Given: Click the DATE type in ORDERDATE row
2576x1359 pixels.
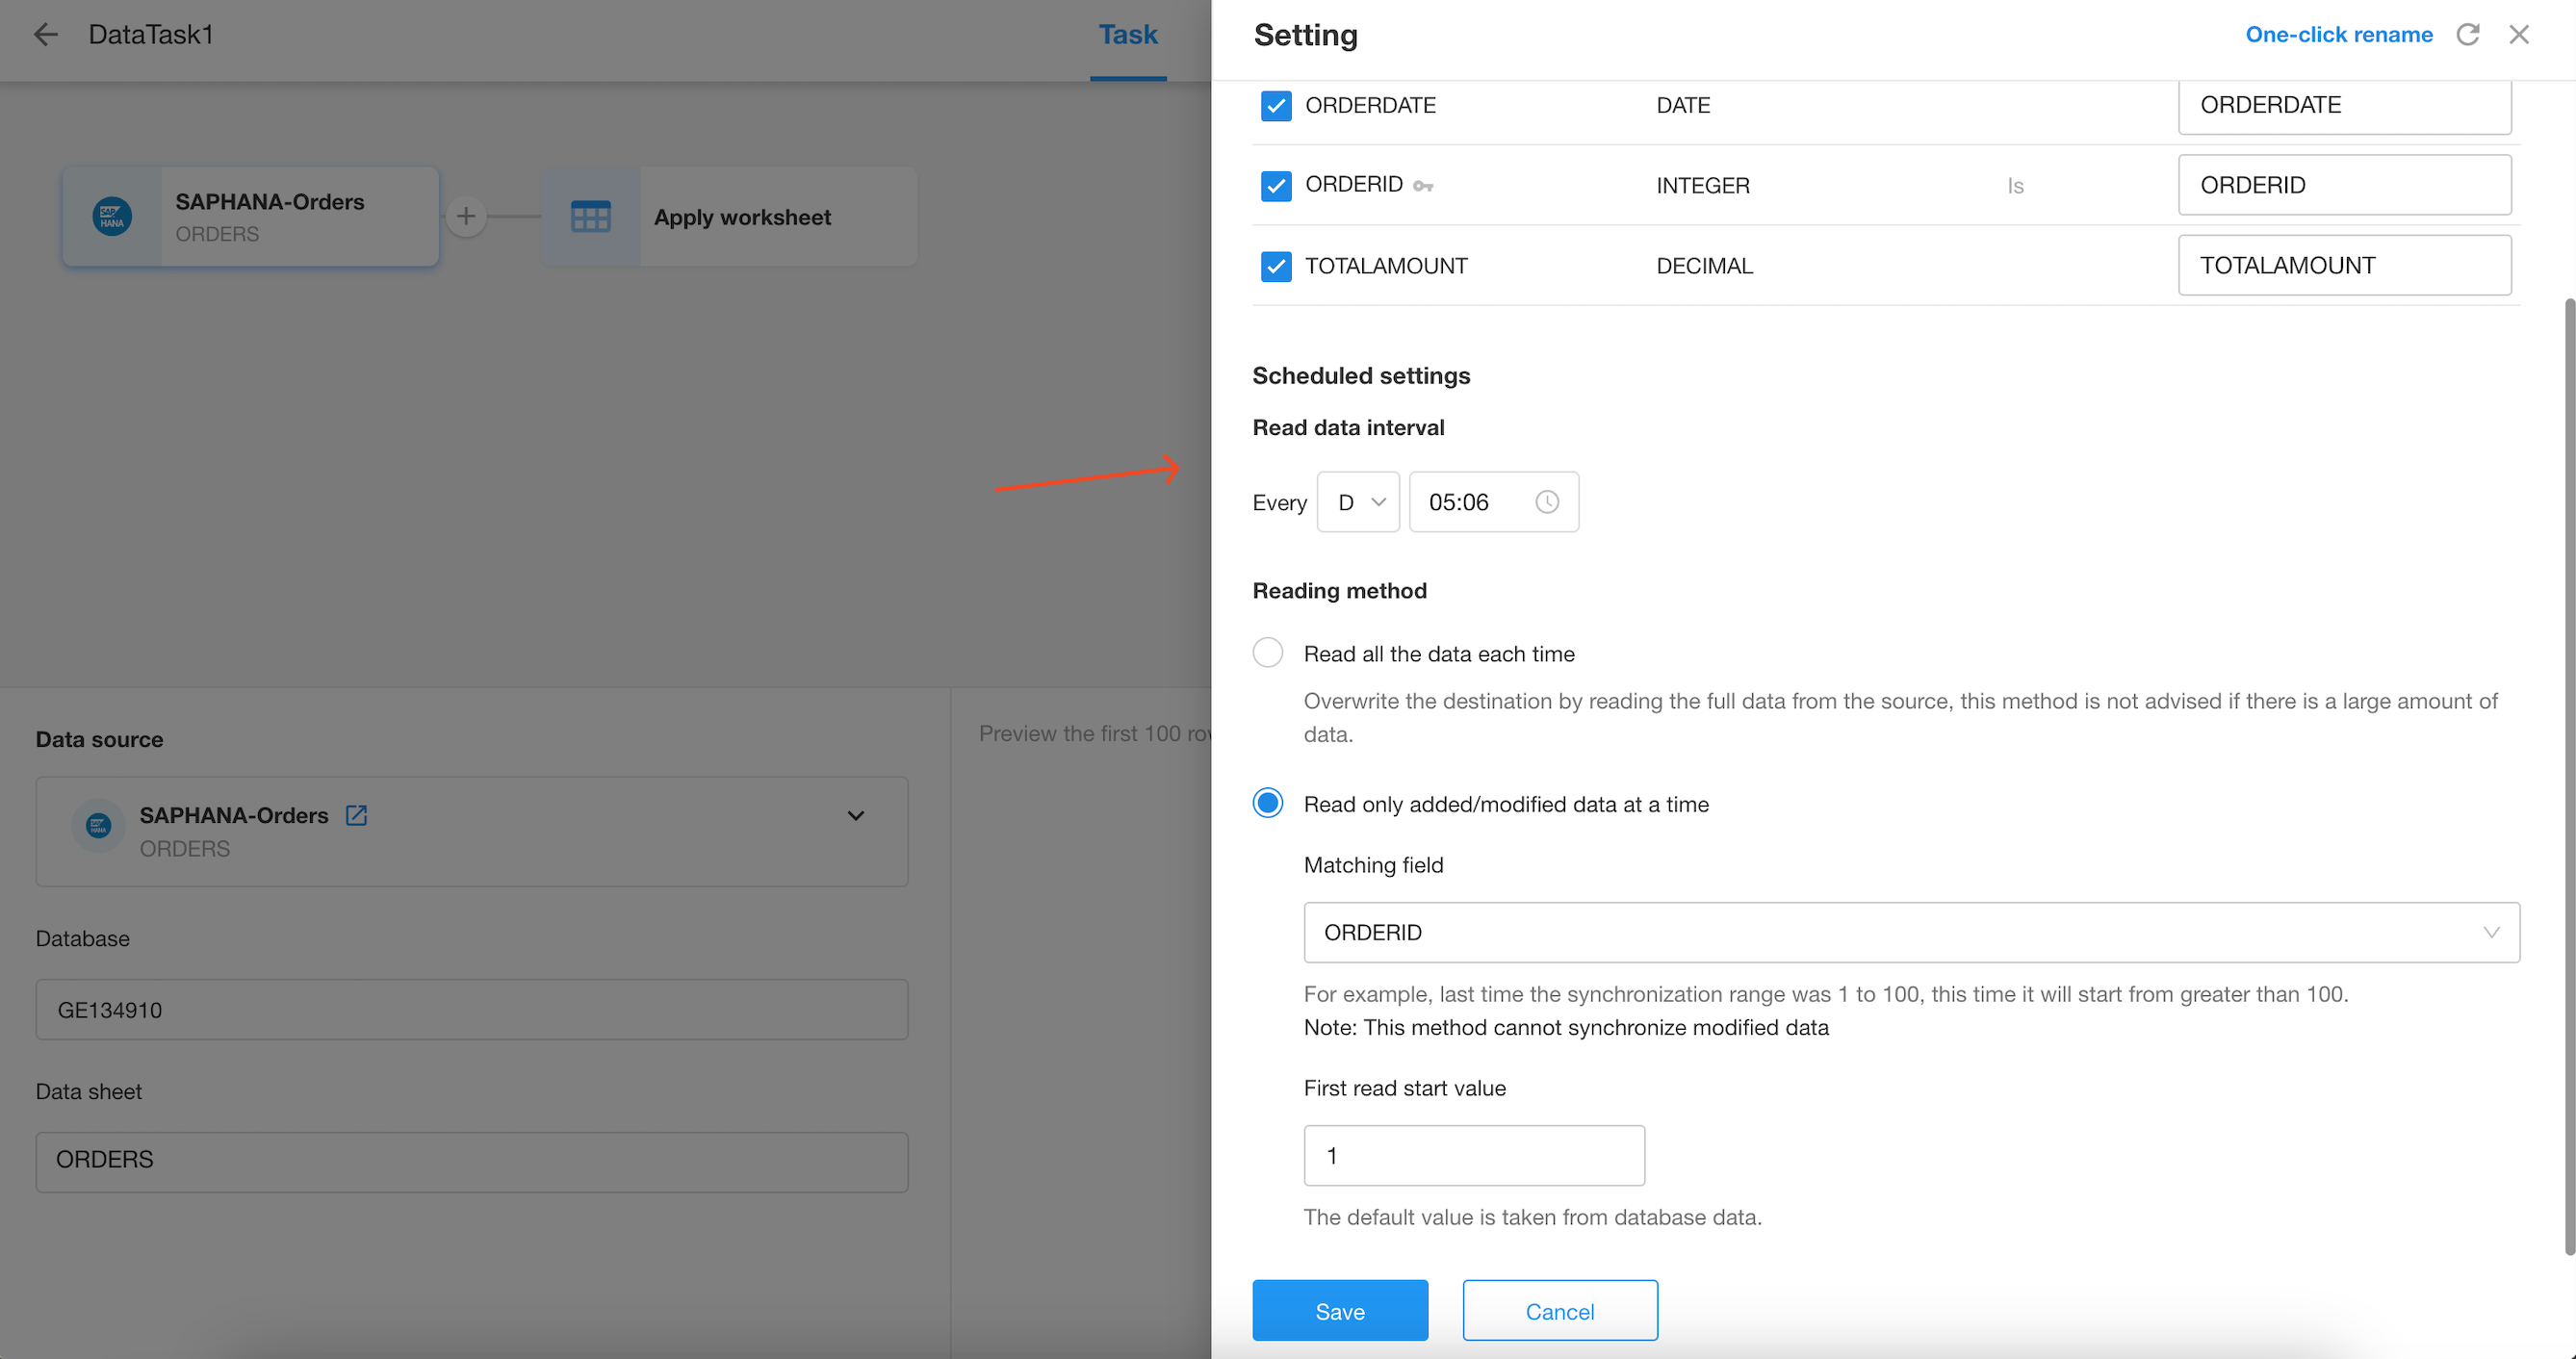Looking at the screenshot, I should pos(1683,105).
